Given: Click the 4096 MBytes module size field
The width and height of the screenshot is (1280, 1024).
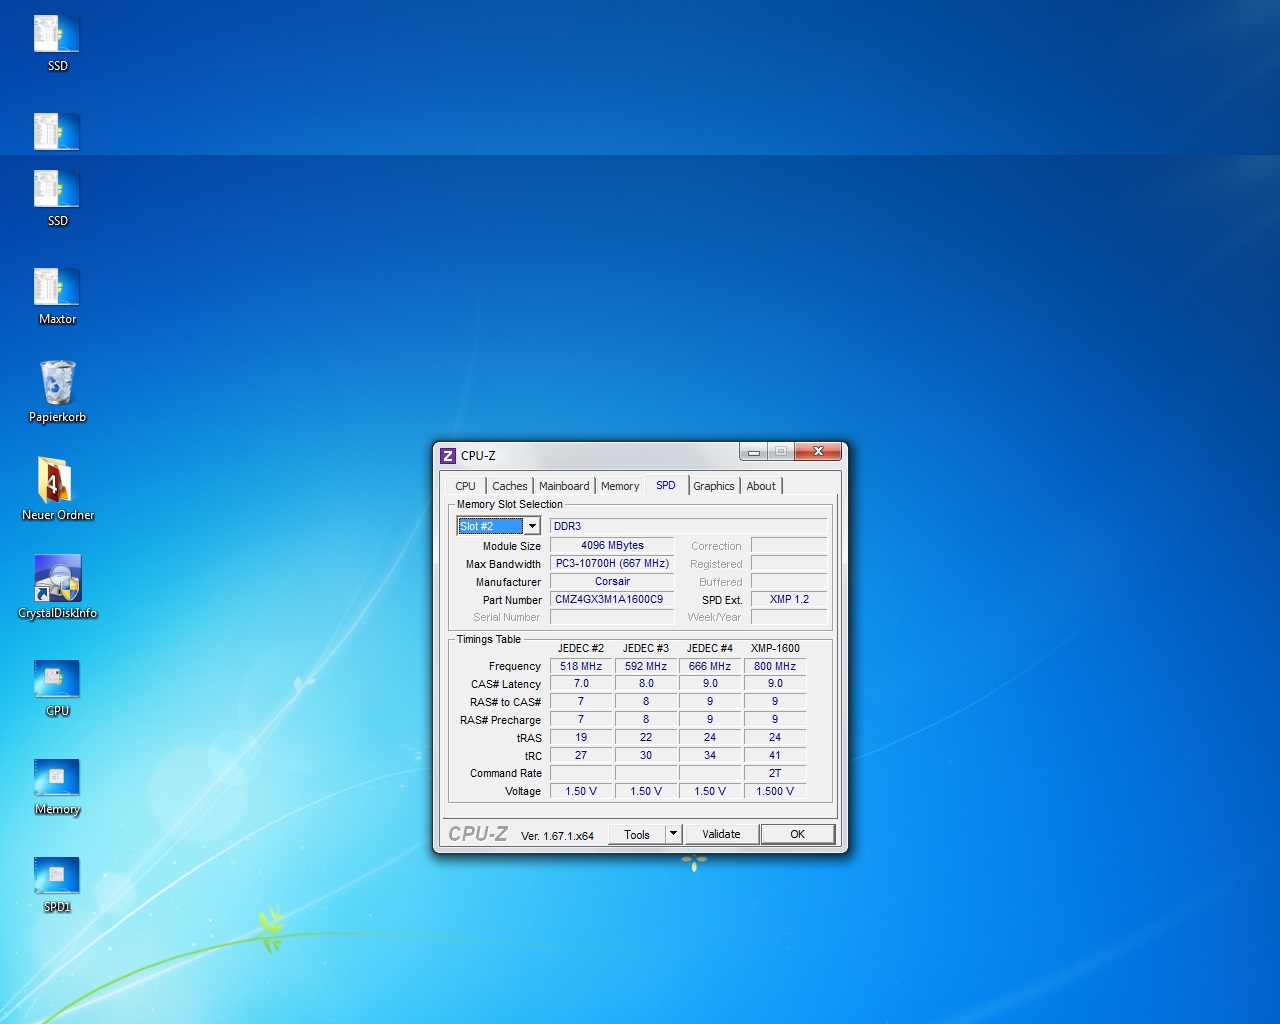Looking at the screenshot, I should [x=612, y=546].
